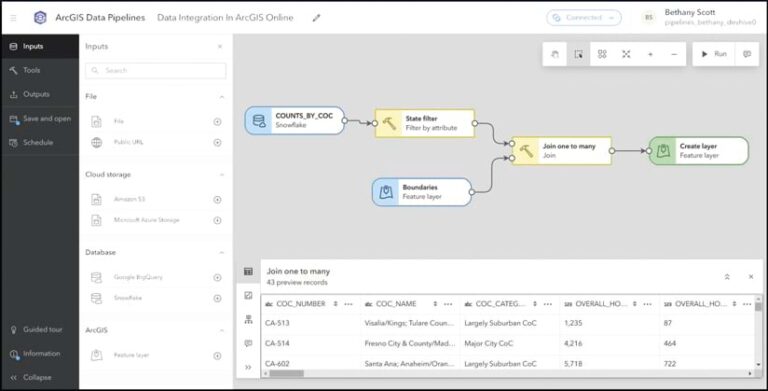Select the Boundaries feature layer node

[x=422, y=192]
